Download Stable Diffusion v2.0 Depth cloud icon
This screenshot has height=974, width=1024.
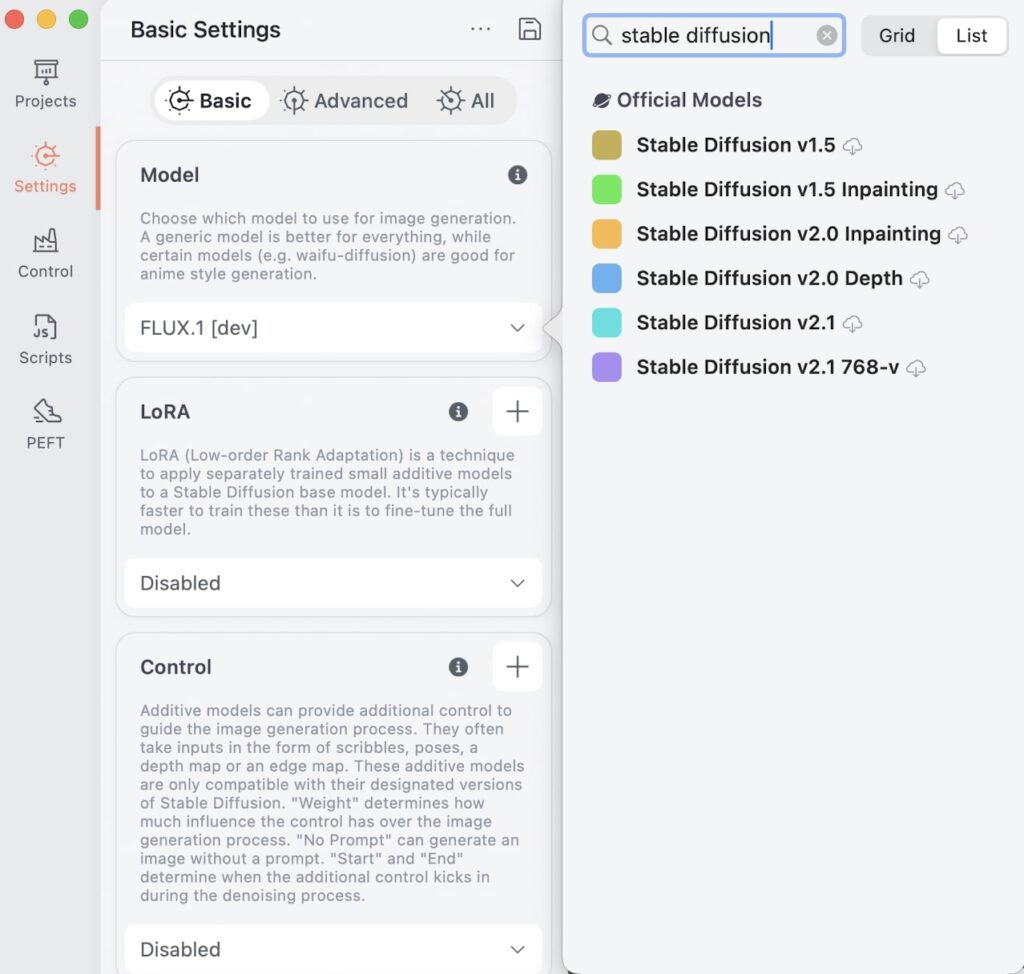click(x=920, y=279)
